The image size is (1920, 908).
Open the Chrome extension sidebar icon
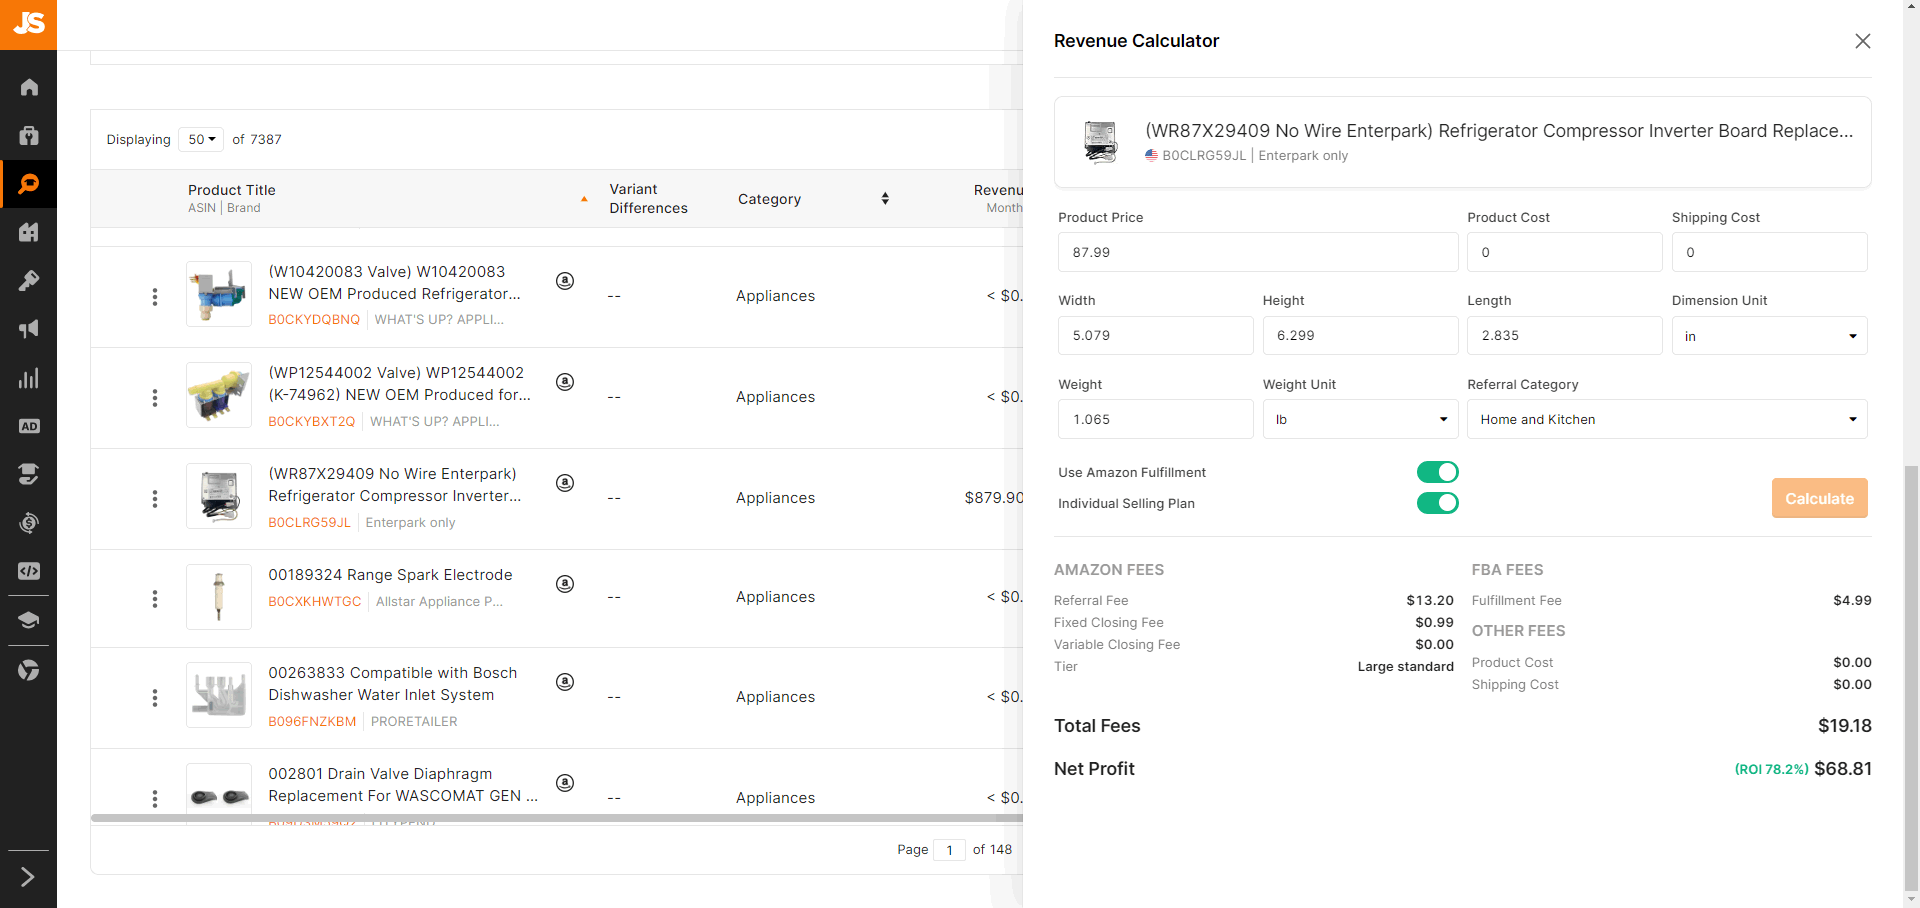29,670
